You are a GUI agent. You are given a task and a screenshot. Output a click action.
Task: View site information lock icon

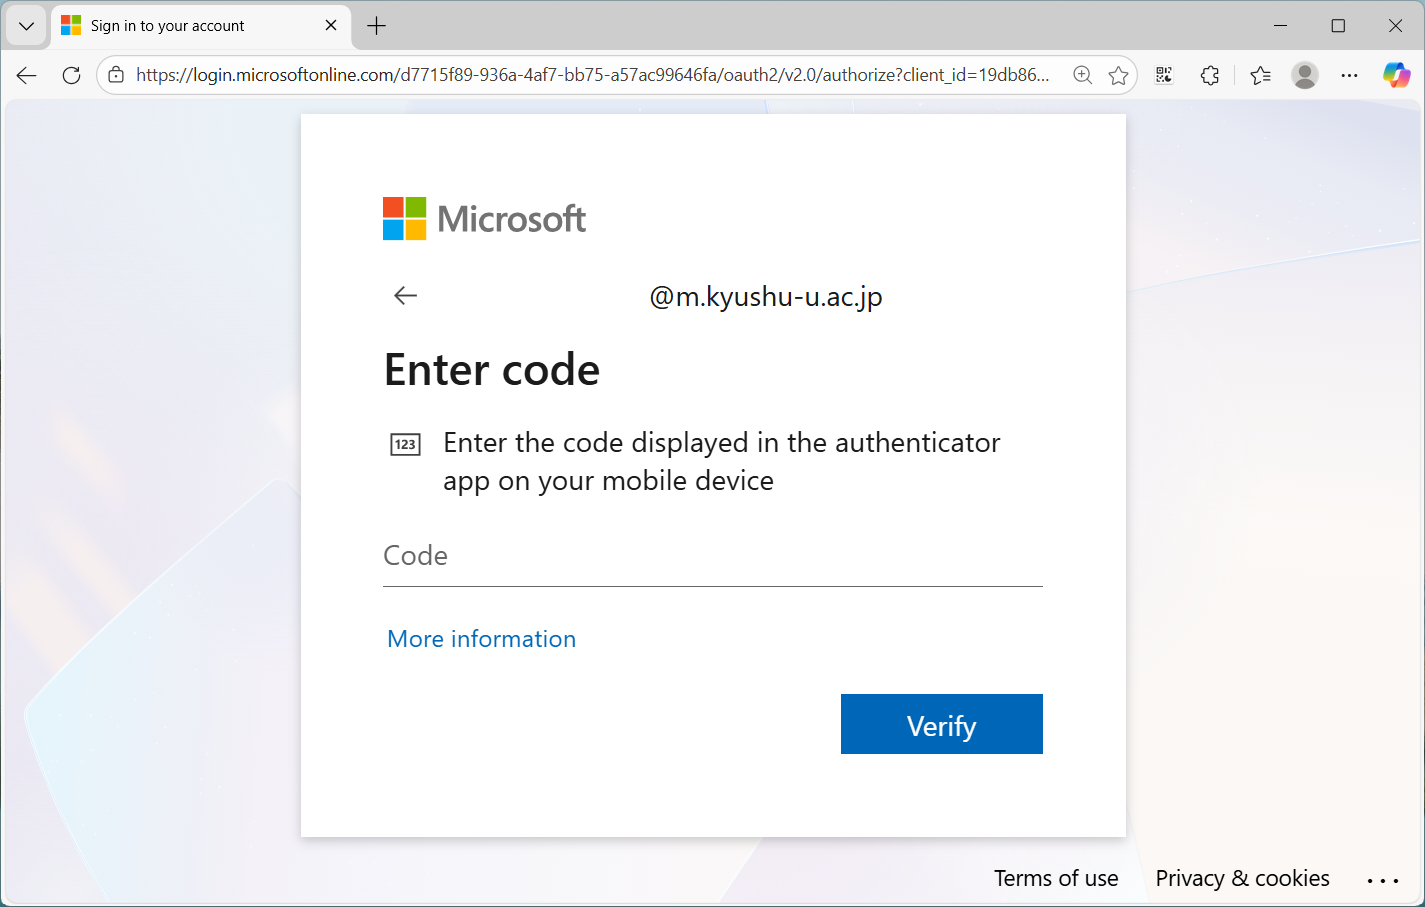[x=117, y=75]
